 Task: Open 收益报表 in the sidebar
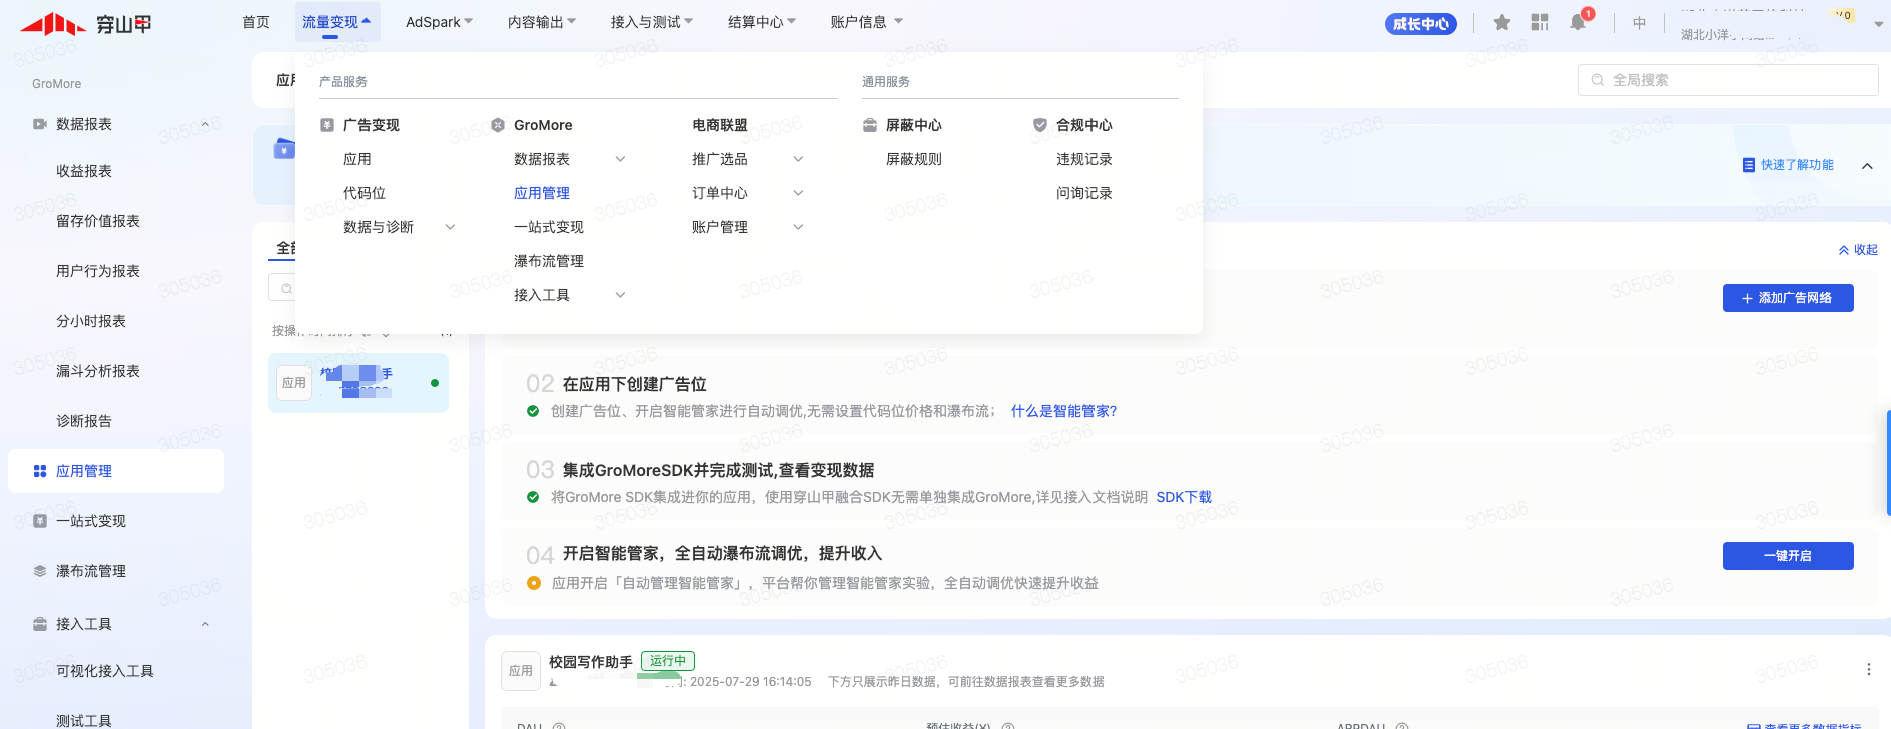(84, 171)
